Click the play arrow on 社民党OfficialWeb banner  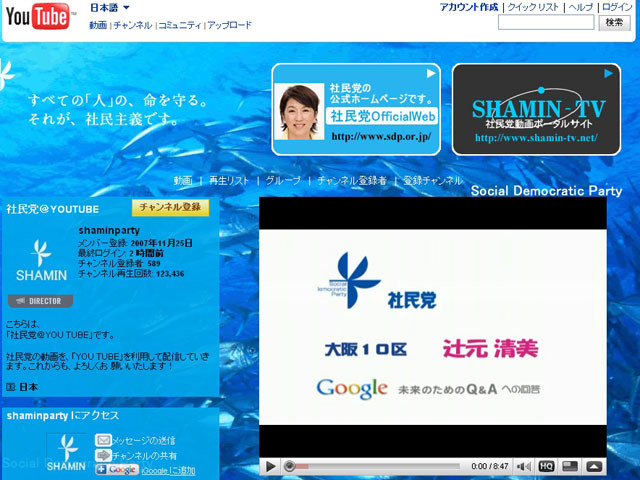coord(431,73)
